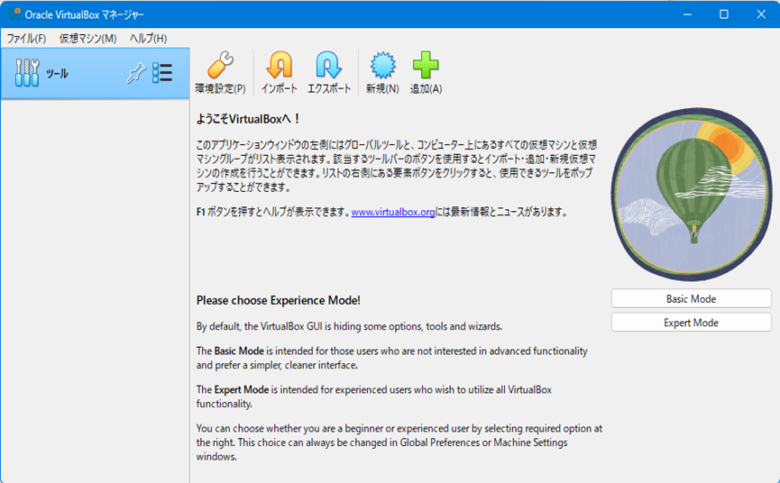Click the VirtualBox logo in title bar

14,14
